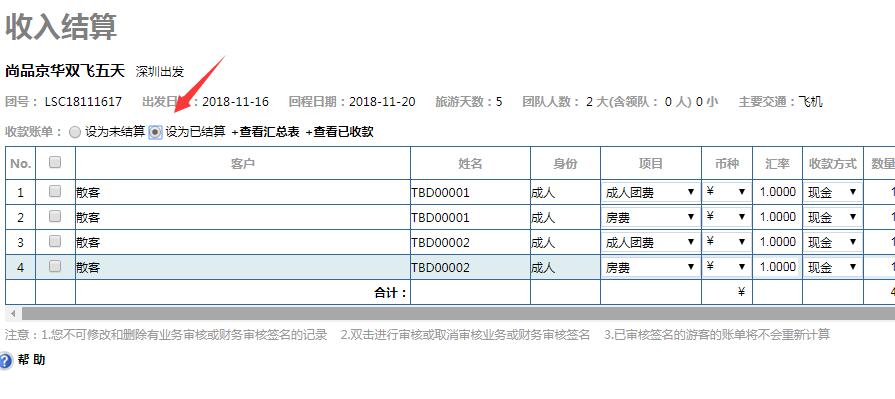Click 散客 customer cell in row 3
895x399 pixels.
click(243, 243)
